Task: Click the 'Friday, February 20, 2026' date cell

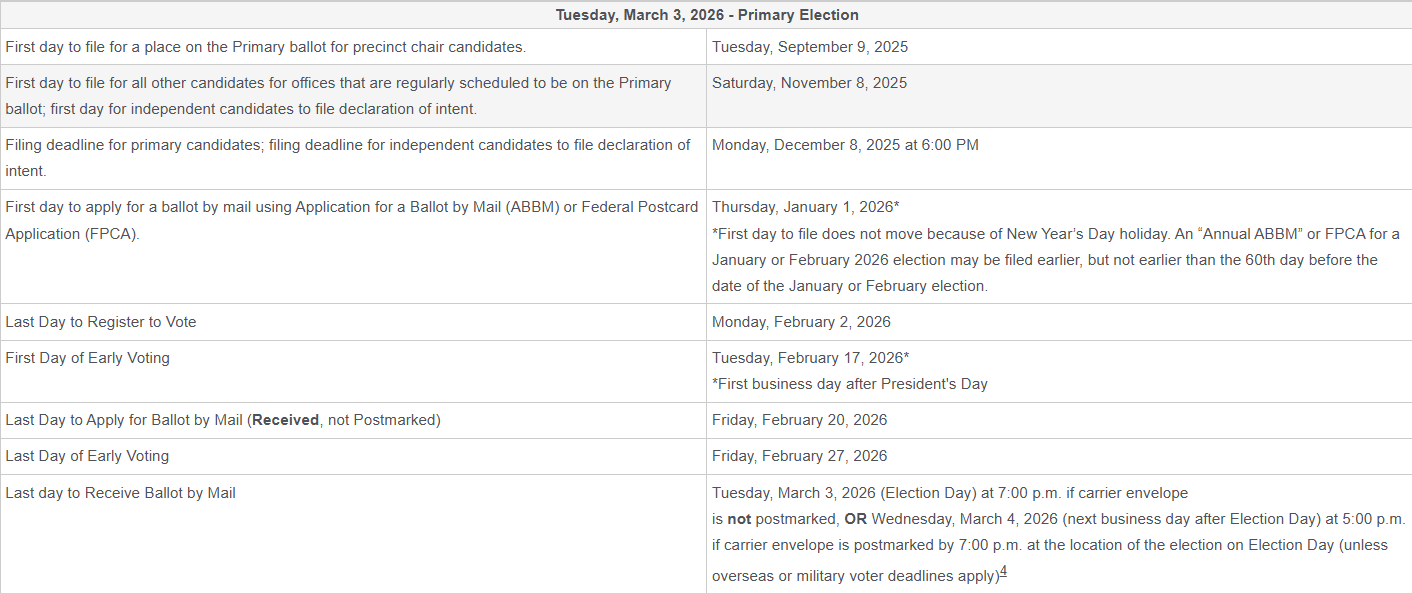Action: pos(799,420)
